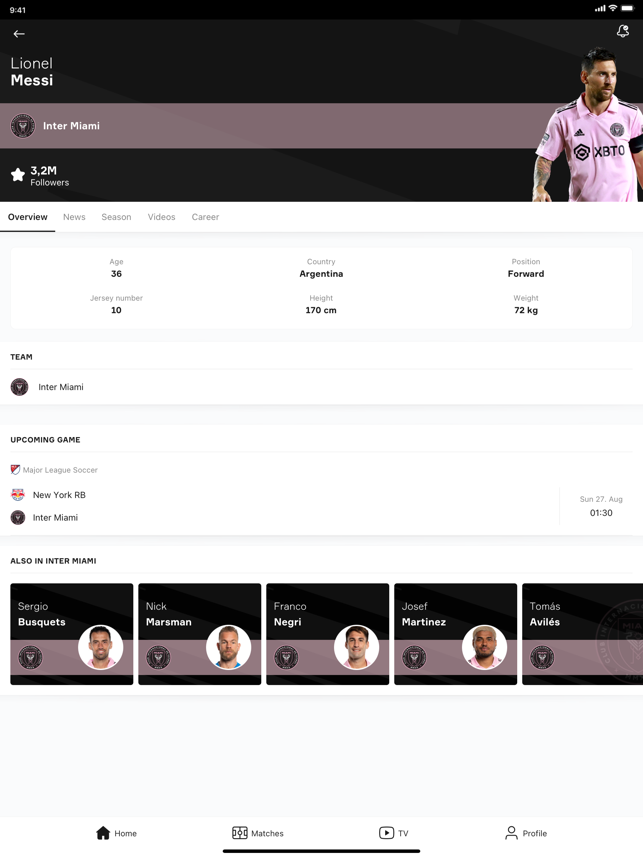Tap the home indicator bar
This screenshot has height=858, width=643.
point(321,851)
